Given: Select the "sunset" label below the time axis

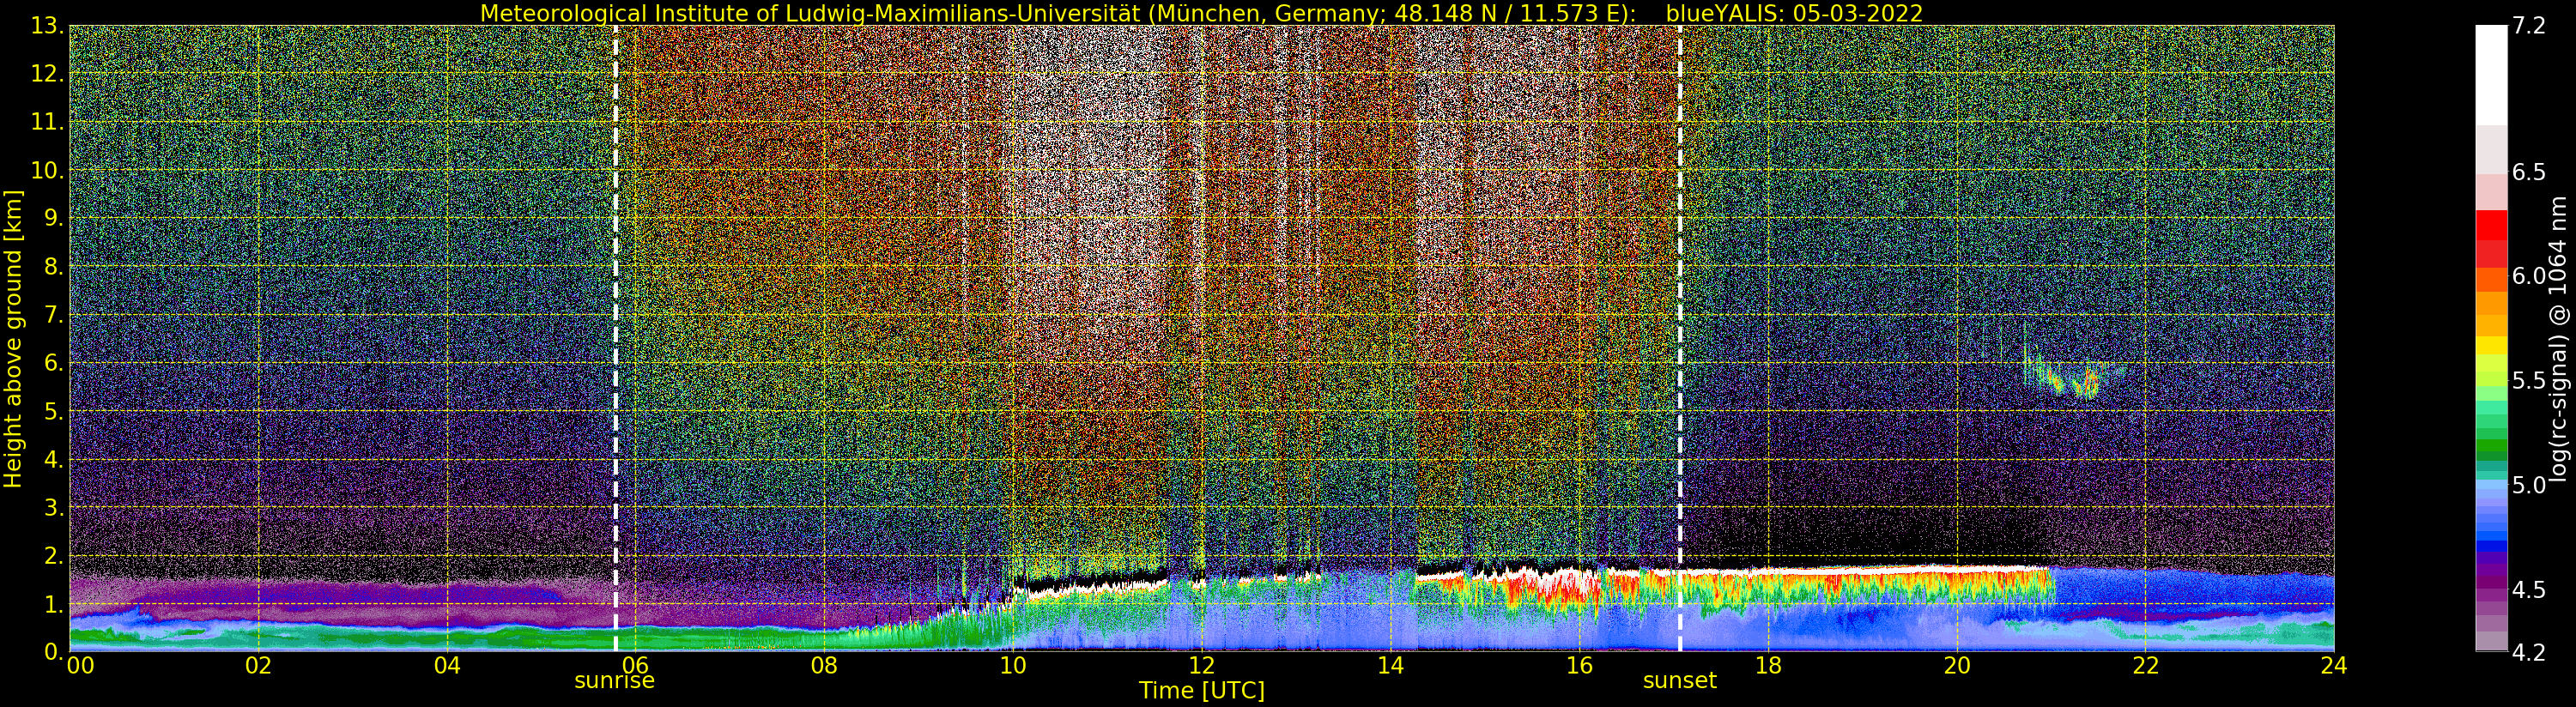Looking at the screenshot, I should click(x=1680, y=681).
